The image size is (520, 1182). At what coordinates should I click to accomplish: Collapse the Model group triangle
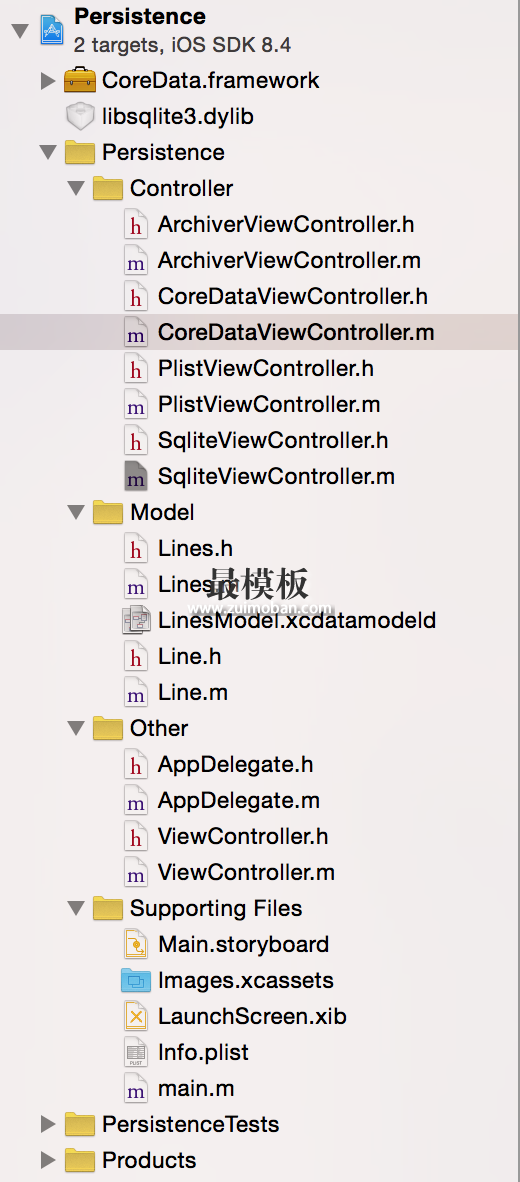click(76, 513)
